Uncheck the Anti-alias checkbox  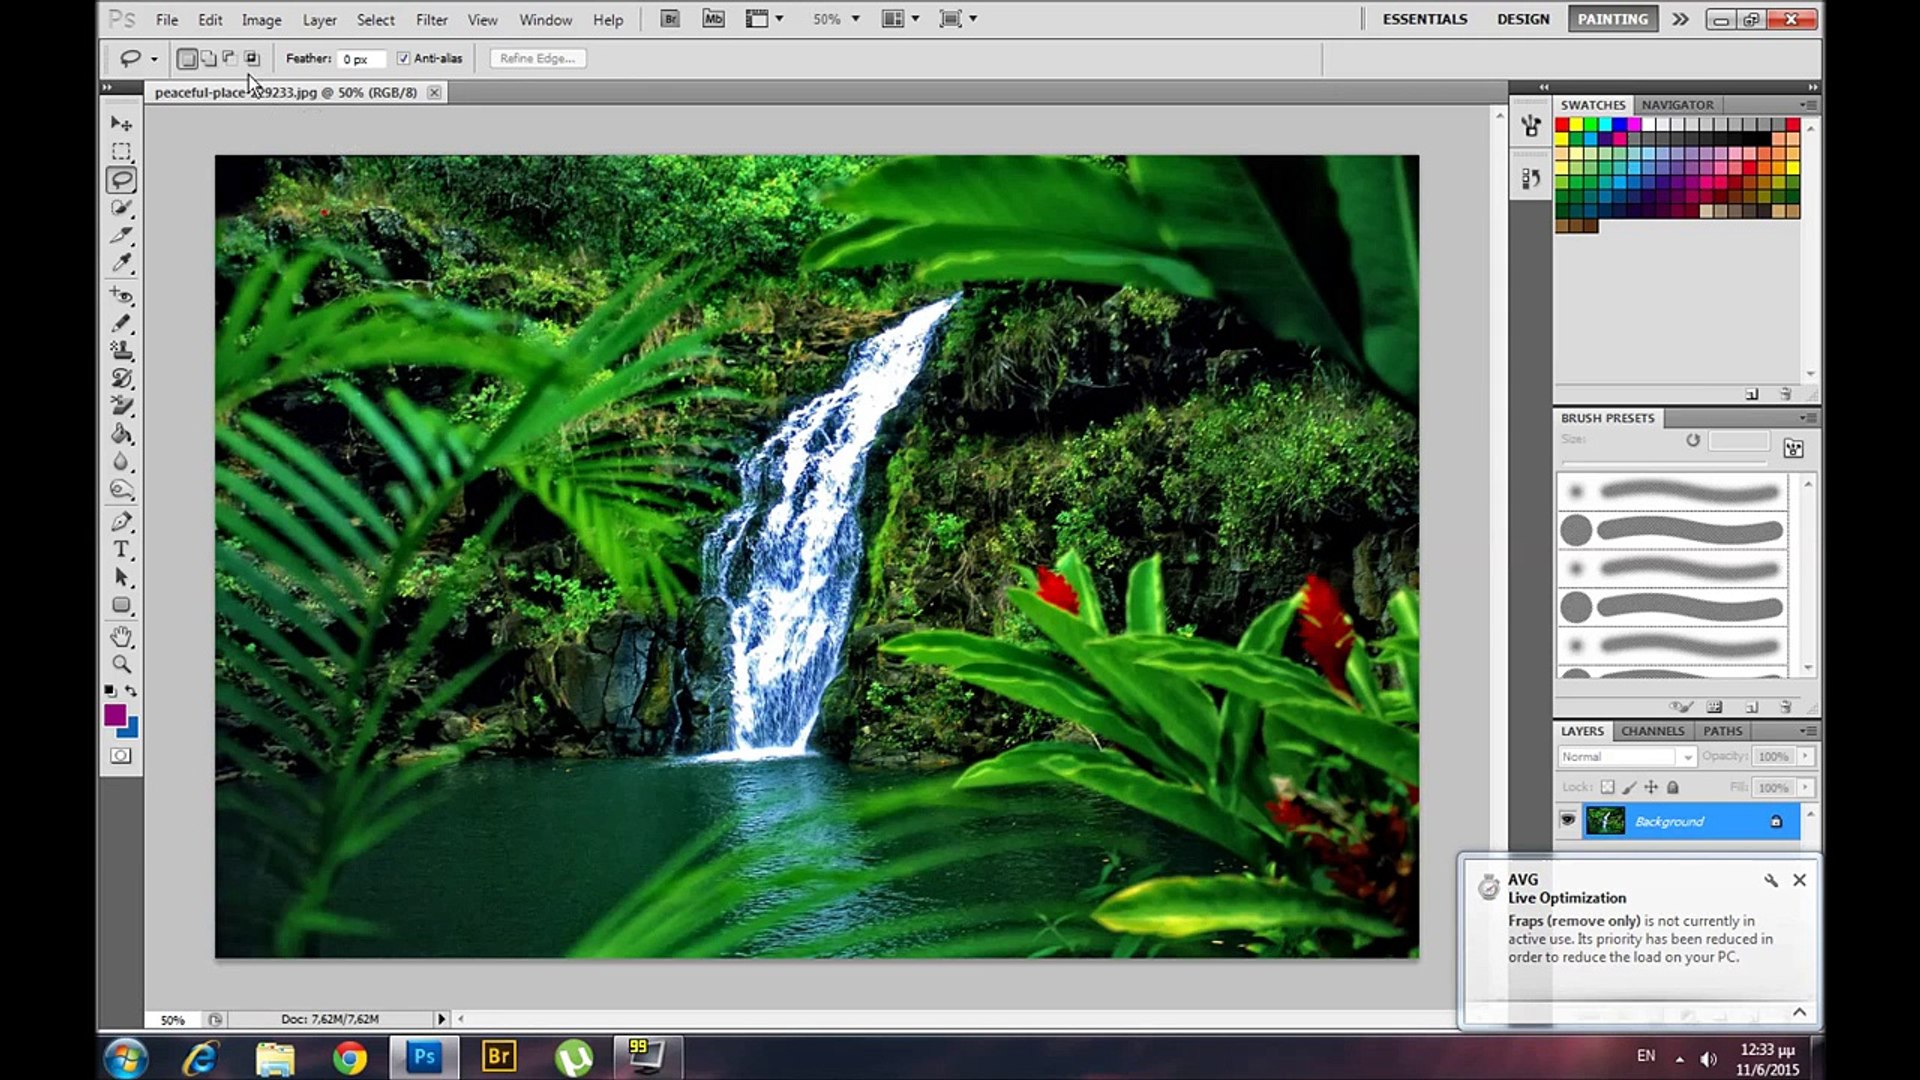coord(403,59)
